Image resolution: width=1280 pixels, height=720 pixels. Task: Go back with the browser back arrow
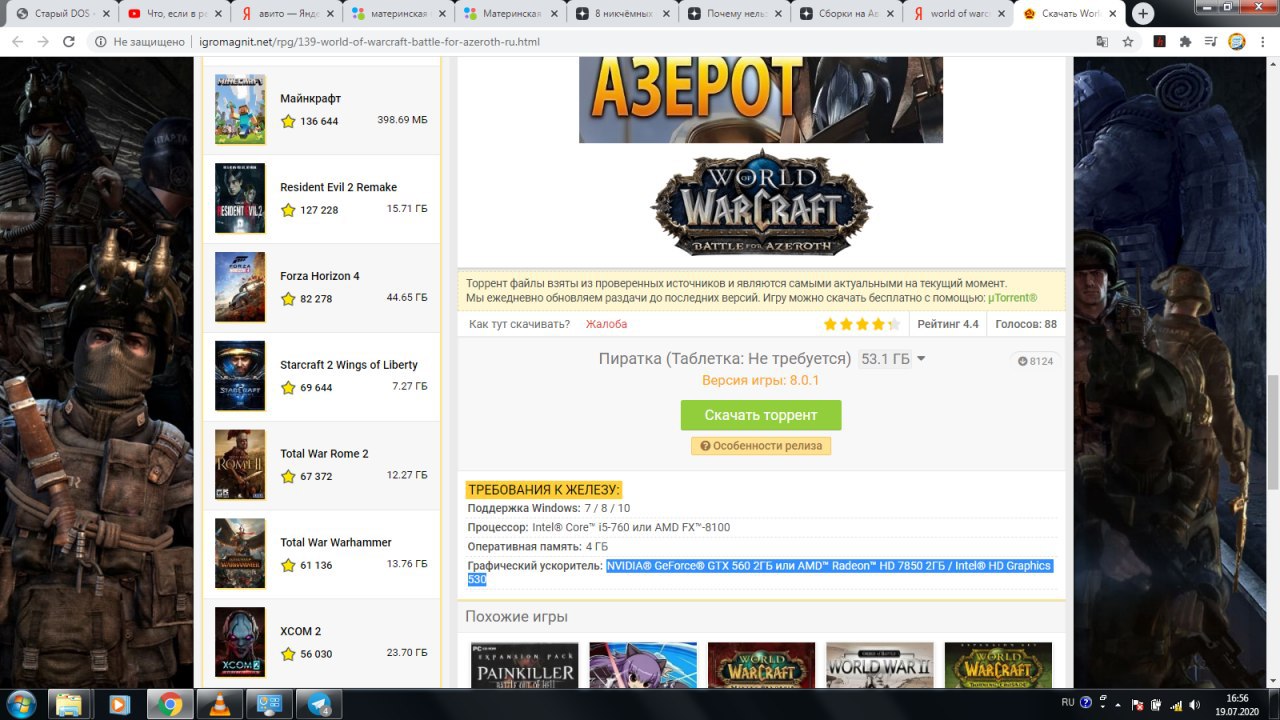[17, 41]
